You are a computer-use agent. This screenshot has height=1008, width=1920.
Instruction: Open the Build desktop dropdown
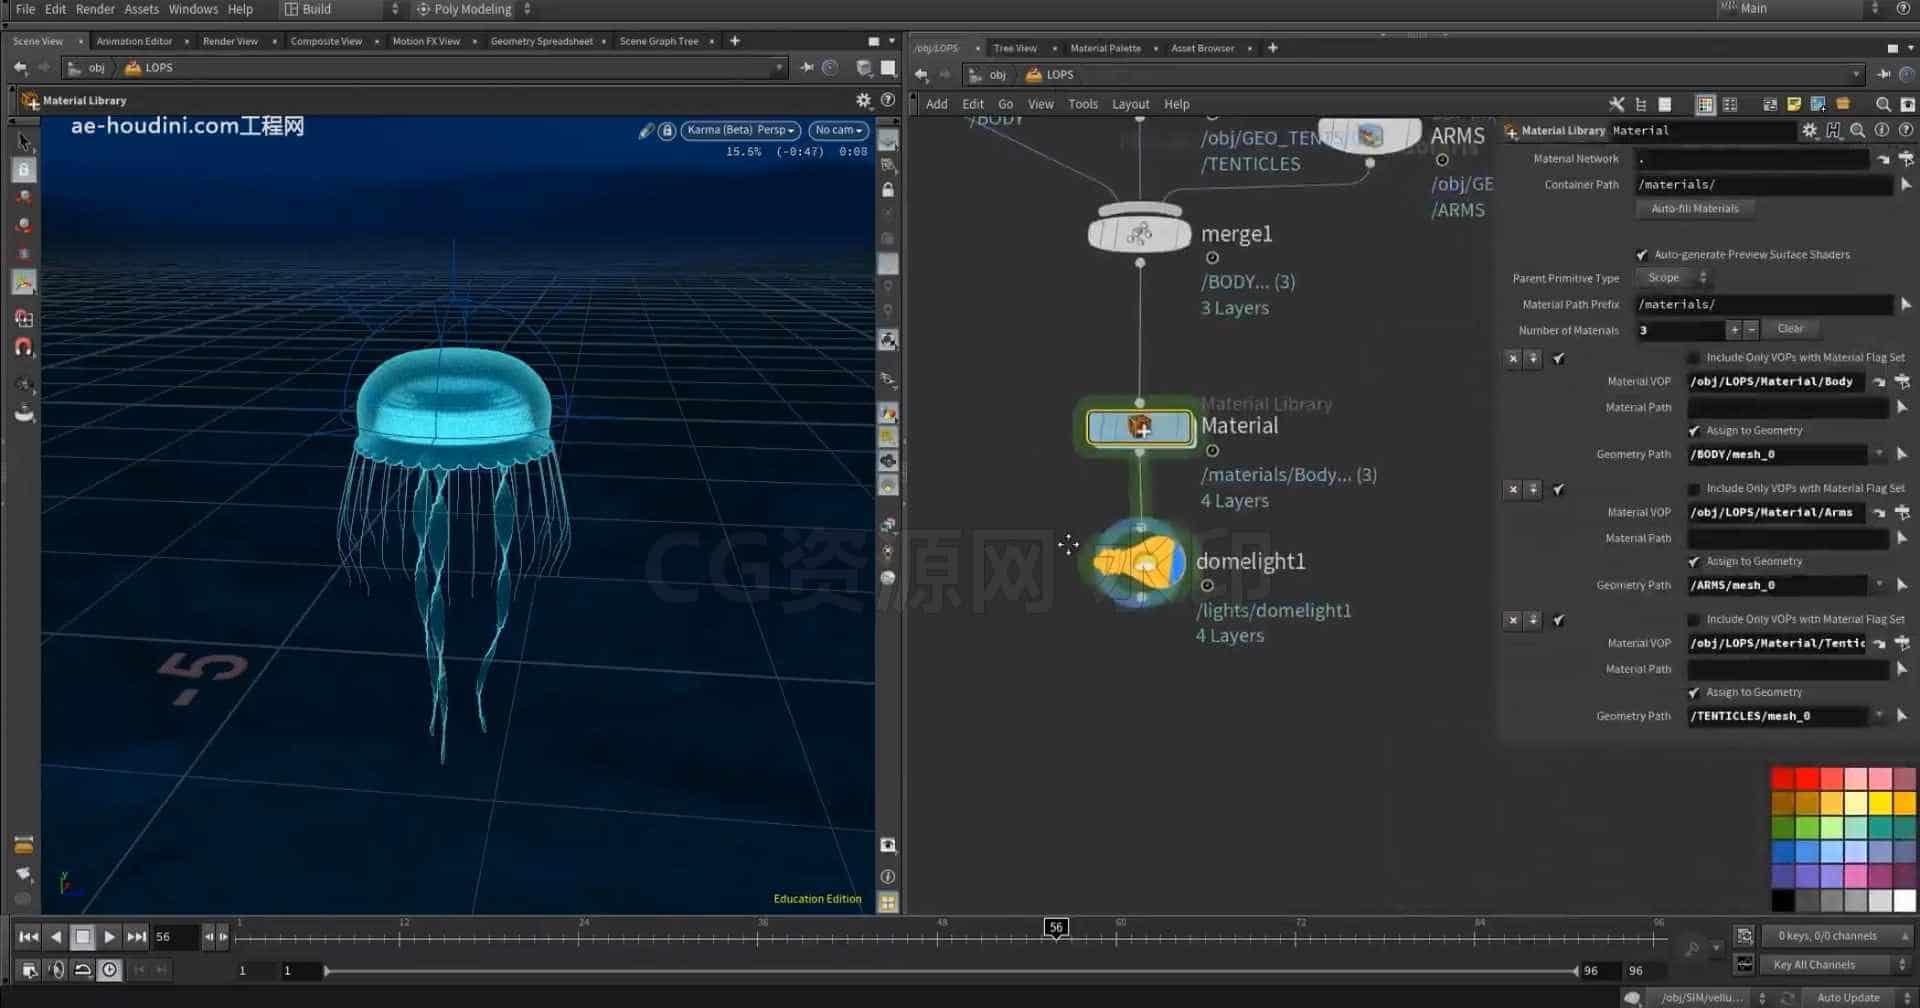pyautogui.click(x=341, y=9)
